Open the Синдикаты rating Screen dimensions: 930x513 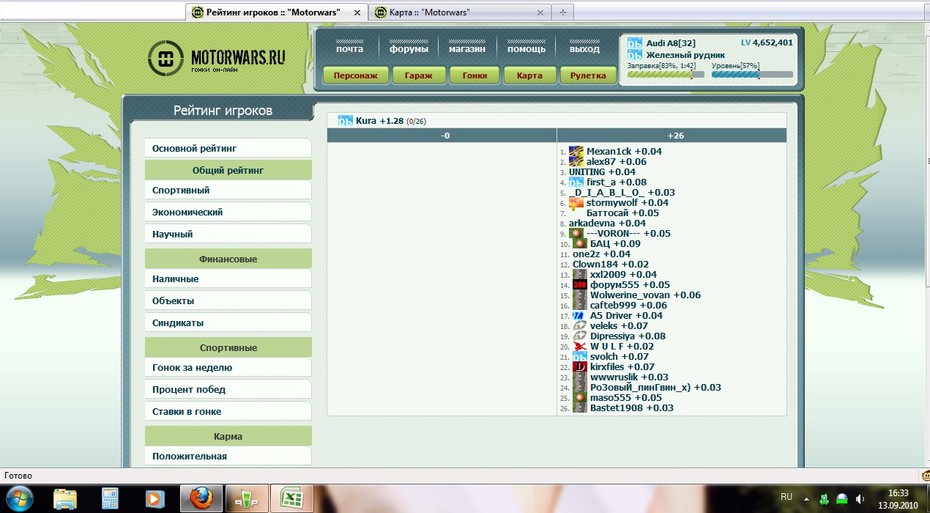coord(227,323)
